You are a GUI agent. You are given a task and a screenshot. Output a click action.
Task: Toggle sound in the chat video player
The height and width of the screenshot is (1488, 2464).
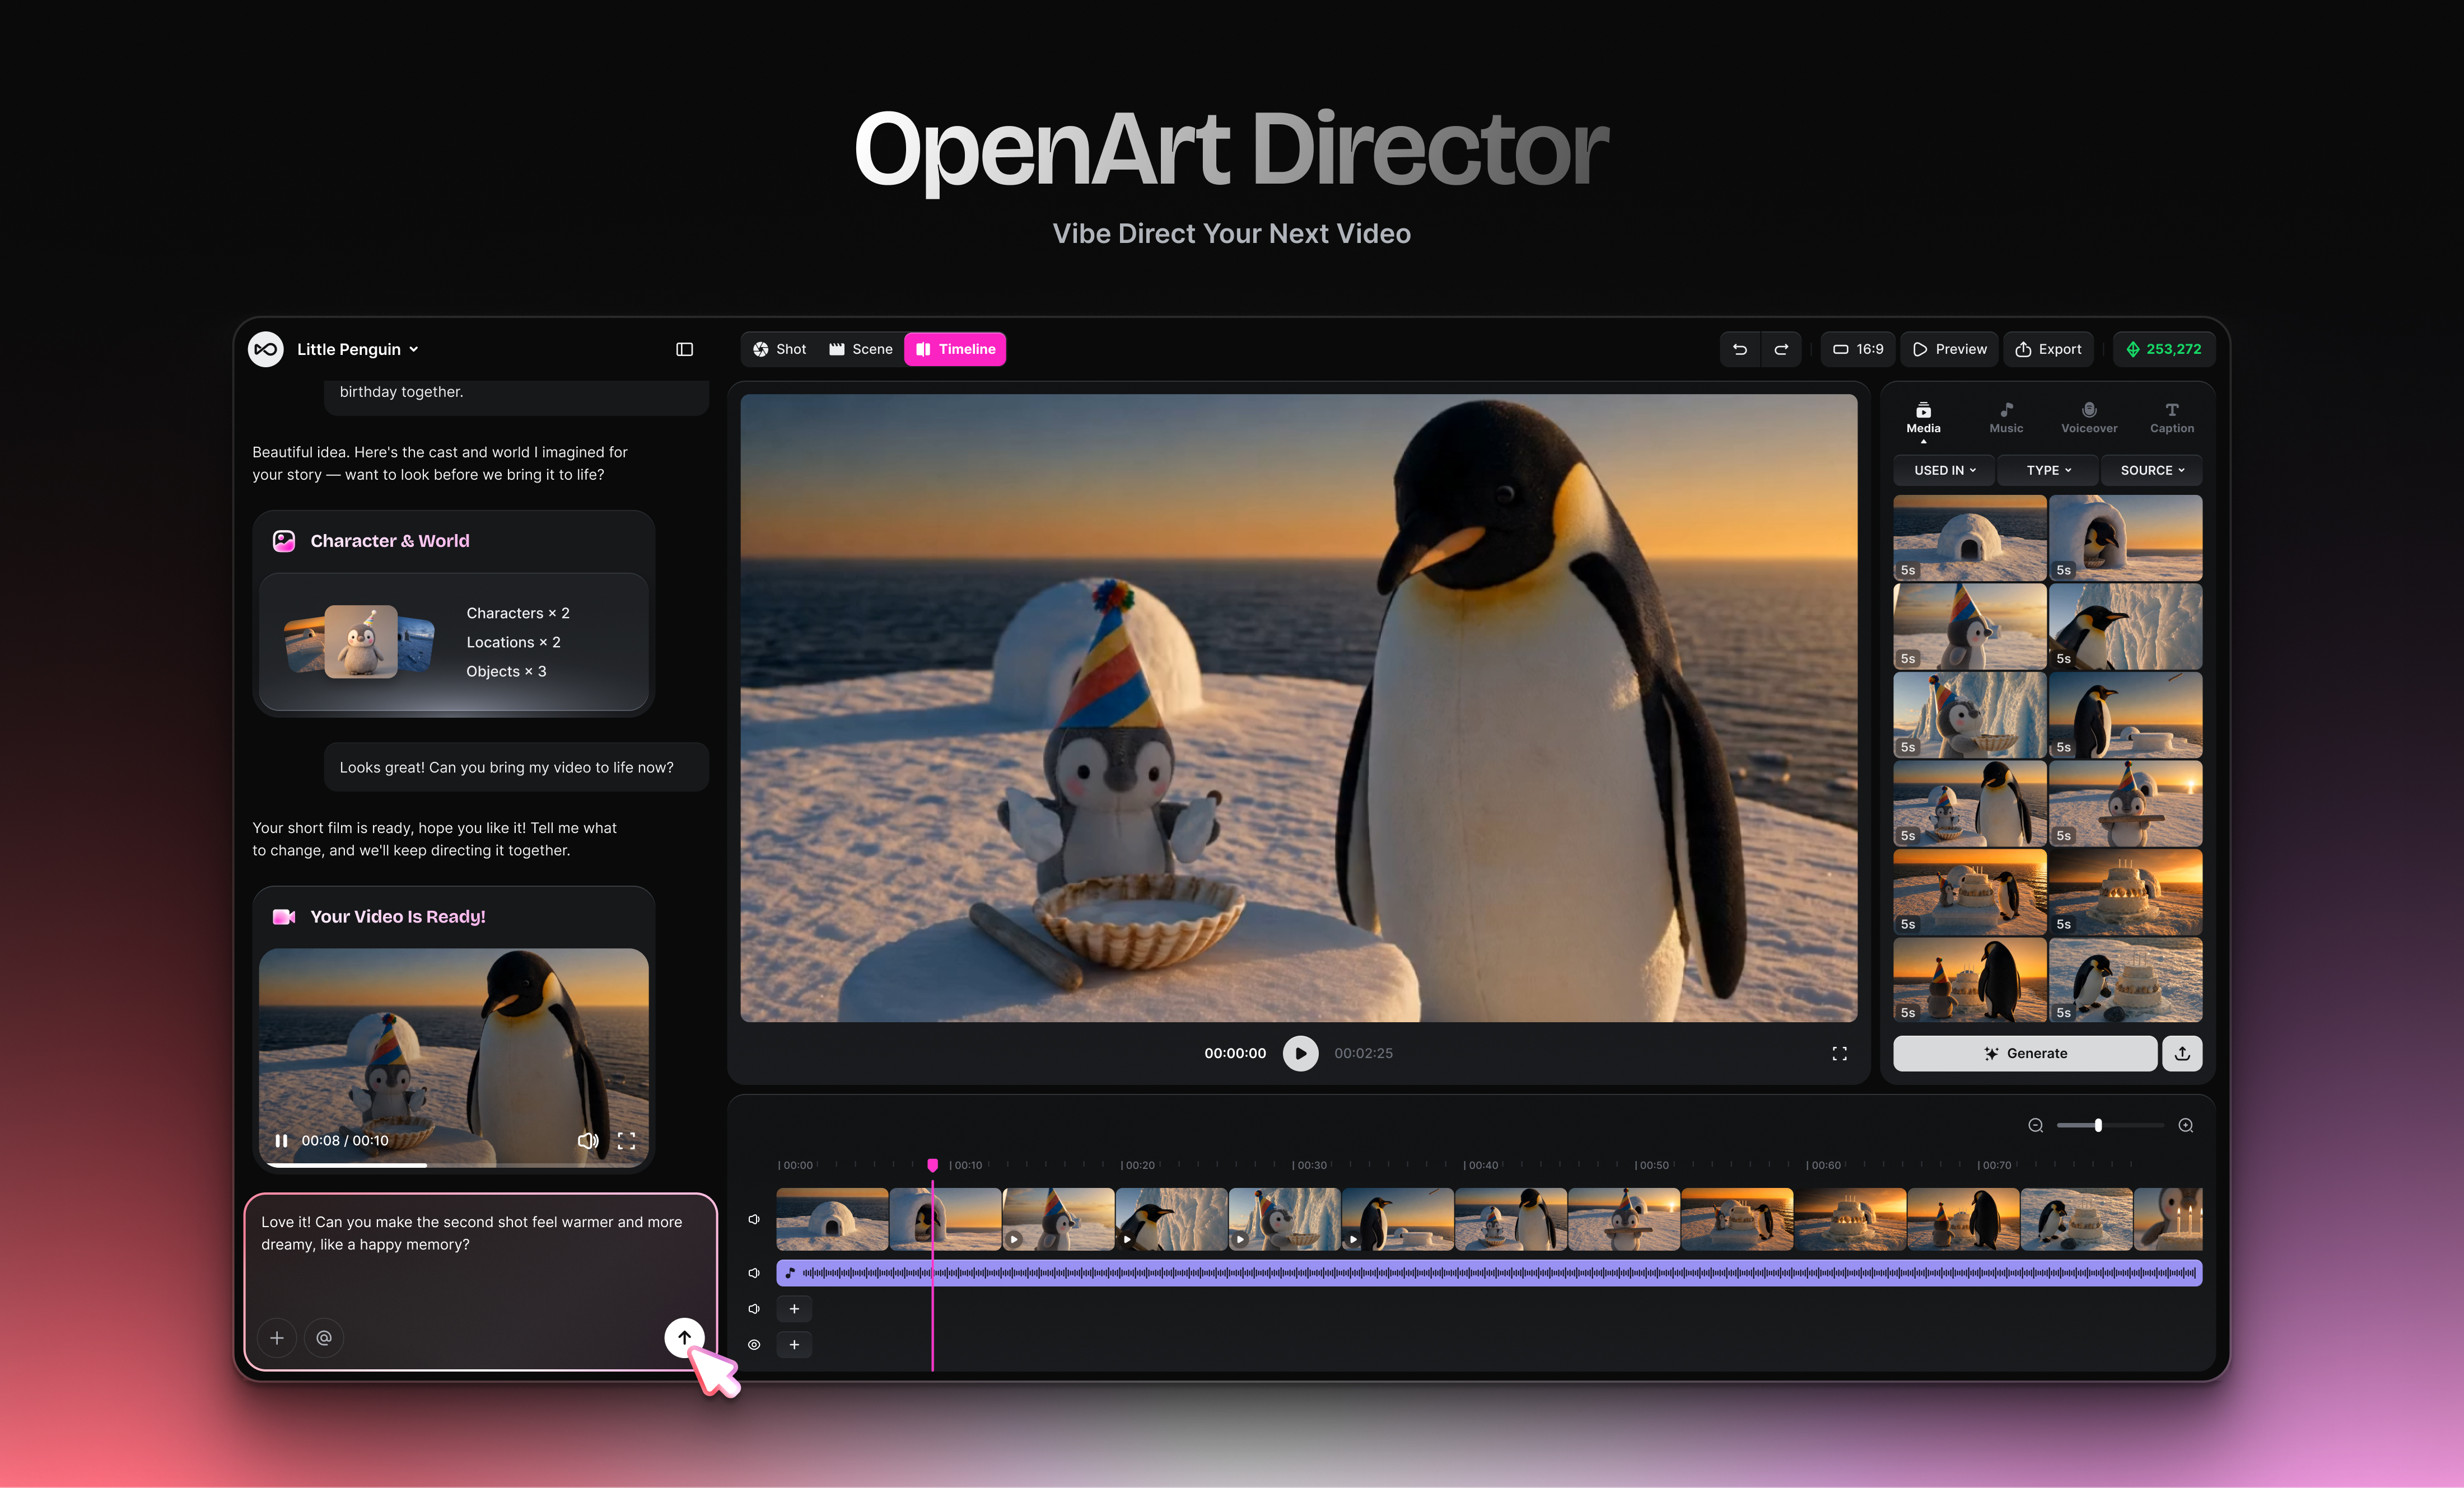(588, 1141)
